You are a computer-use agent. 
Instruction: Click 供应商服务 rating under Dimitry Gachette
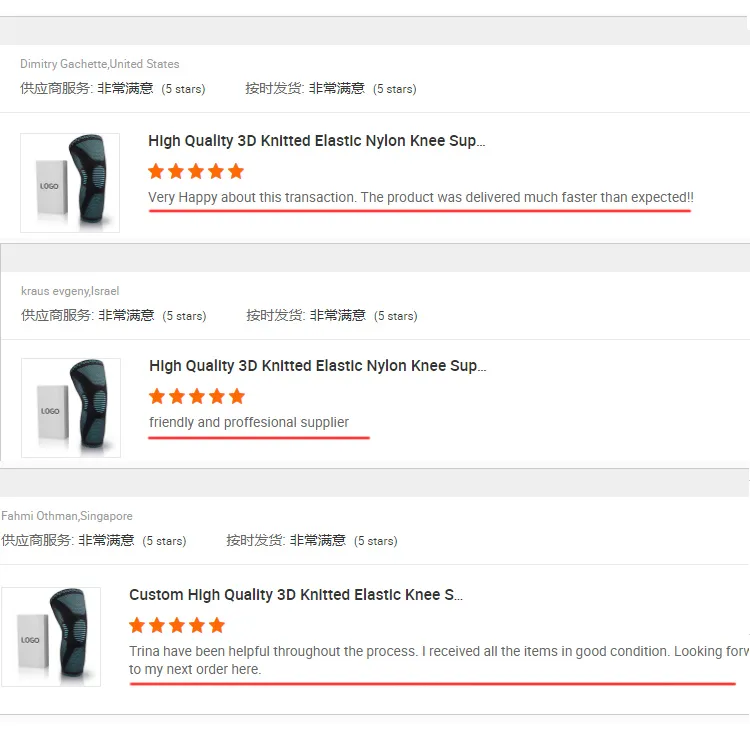coord(113,88)
